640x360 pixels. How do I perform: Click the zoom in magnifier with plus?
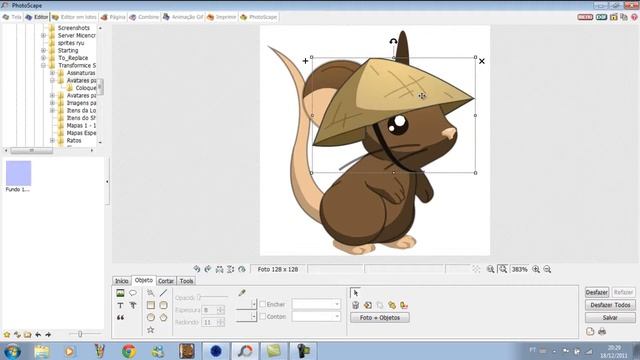click(x=536, y=269)
